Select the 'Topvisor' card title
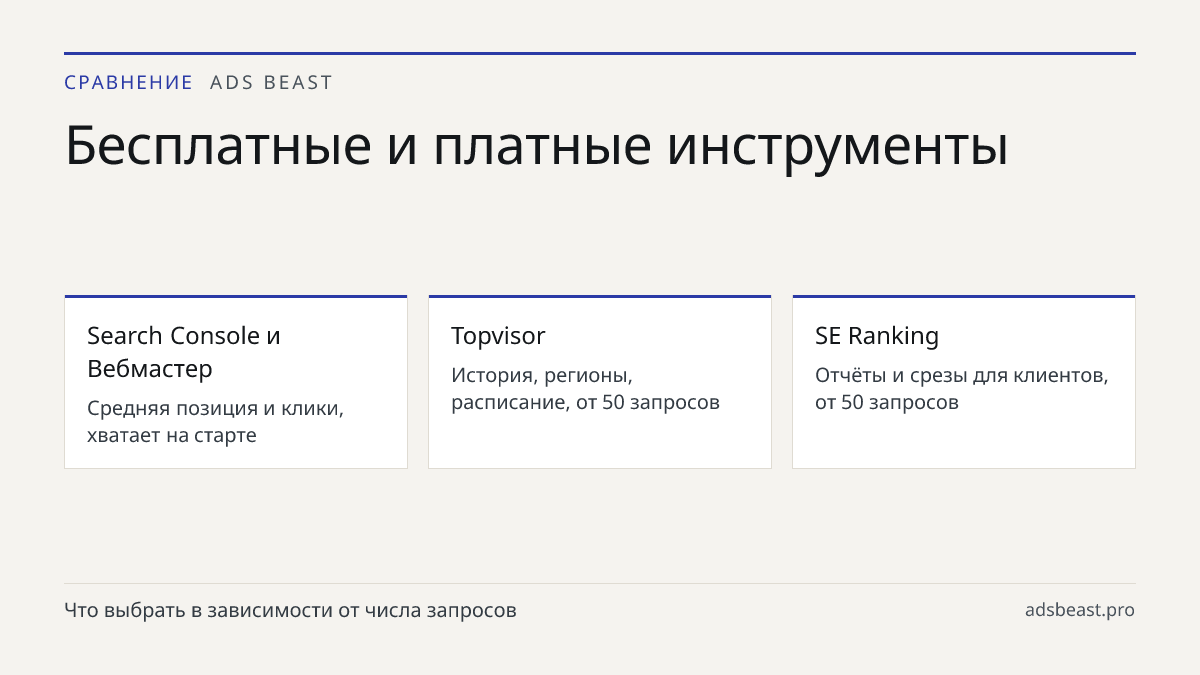The image size is (1200, 675). coord(498,336)
